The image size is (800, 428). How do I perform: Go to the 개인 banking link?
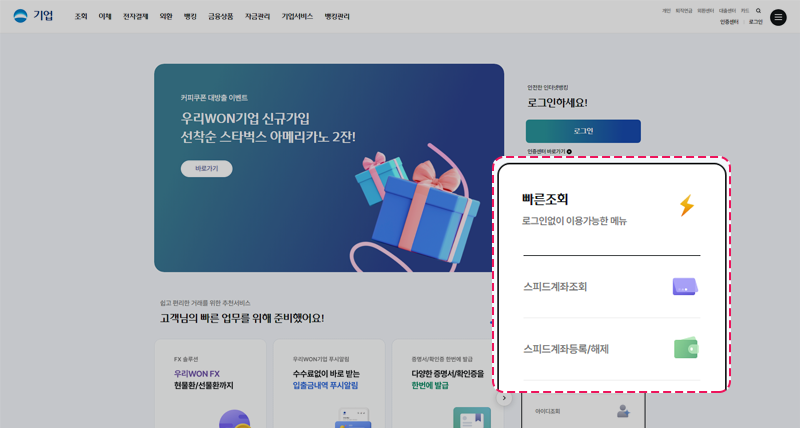click(x=666, y=11)
